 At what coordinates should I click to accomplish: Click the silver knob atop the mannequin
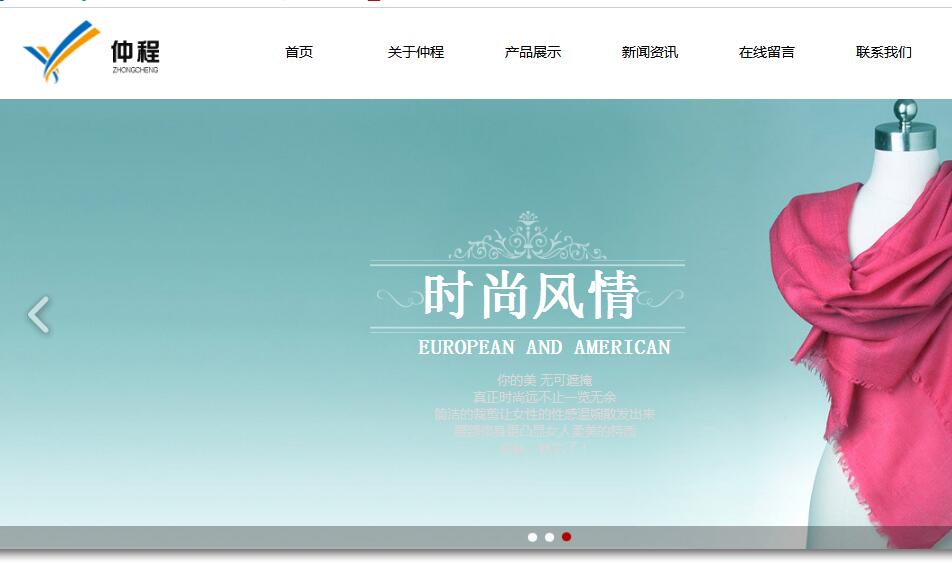(x=906, y=110)
